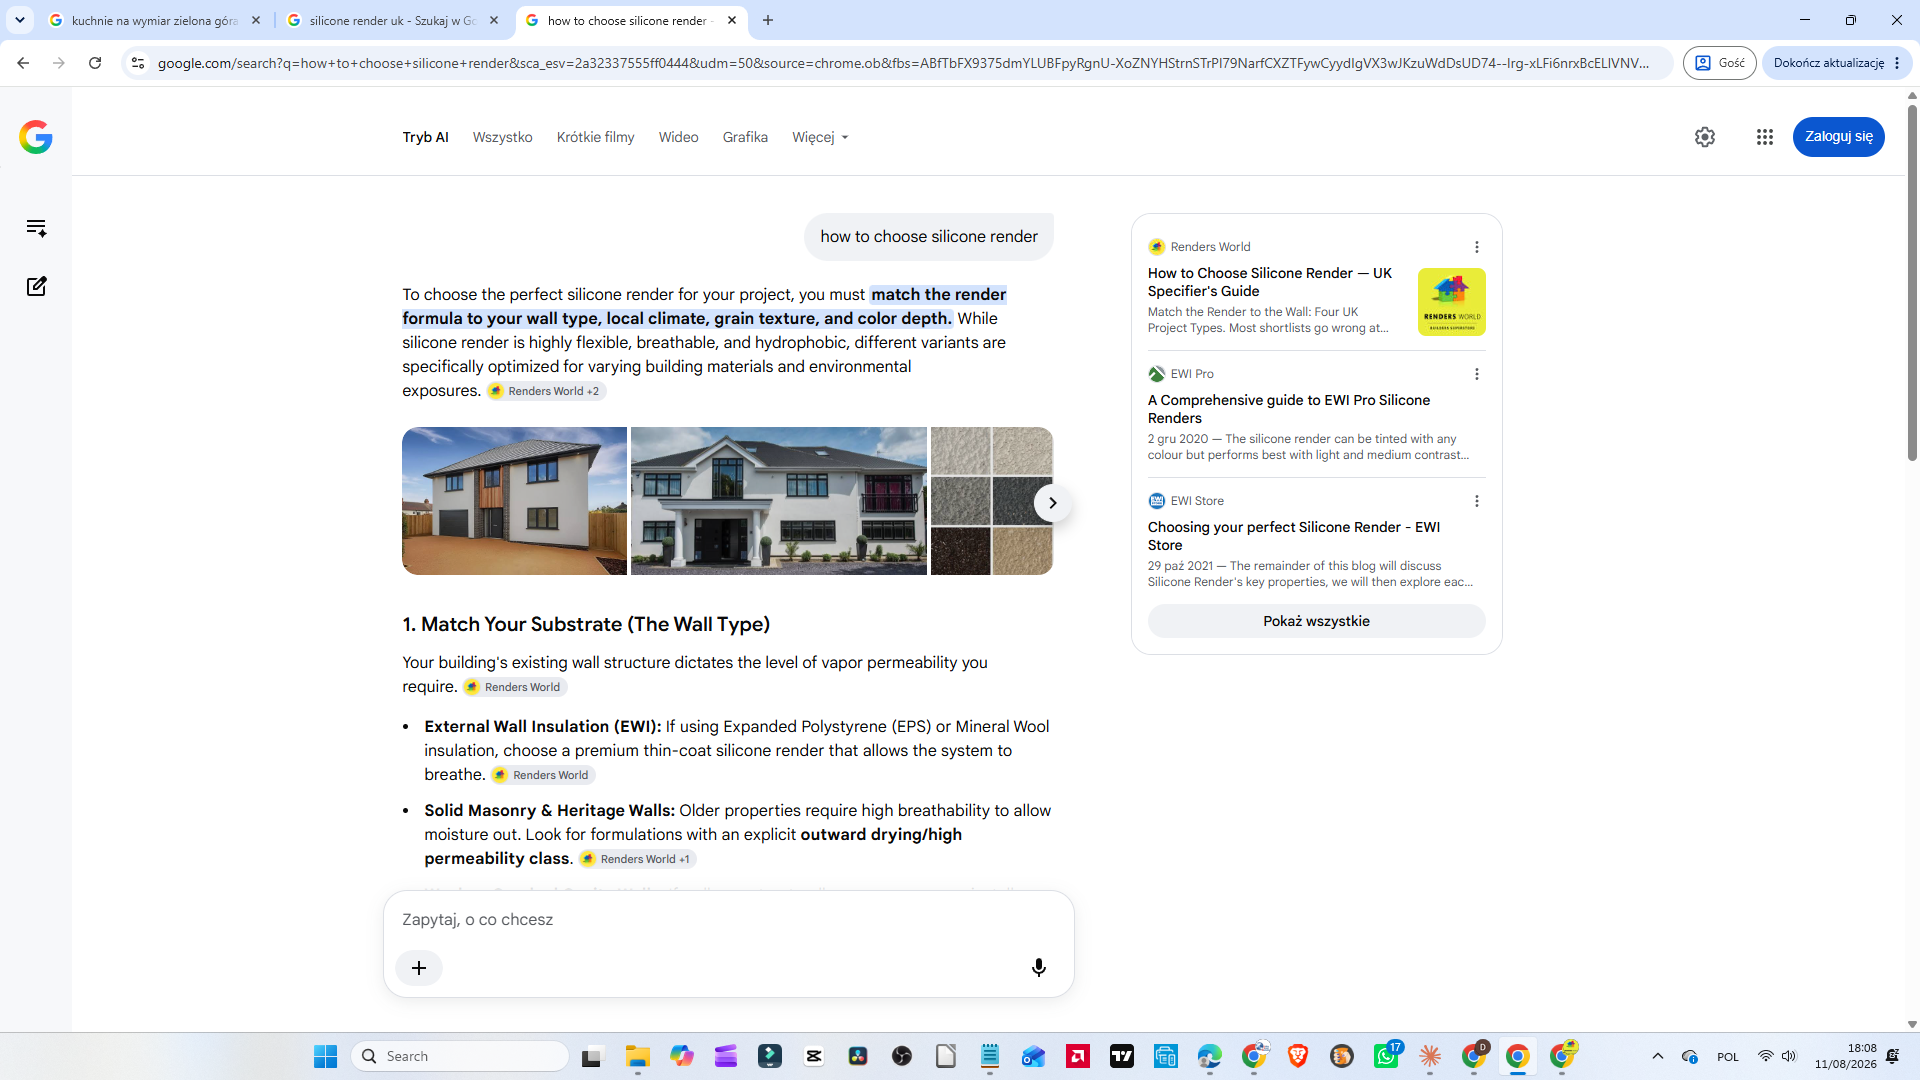Screen dimensions: 1920x1080
Task: Open the render texture swatches image
Action: (991, 501)
